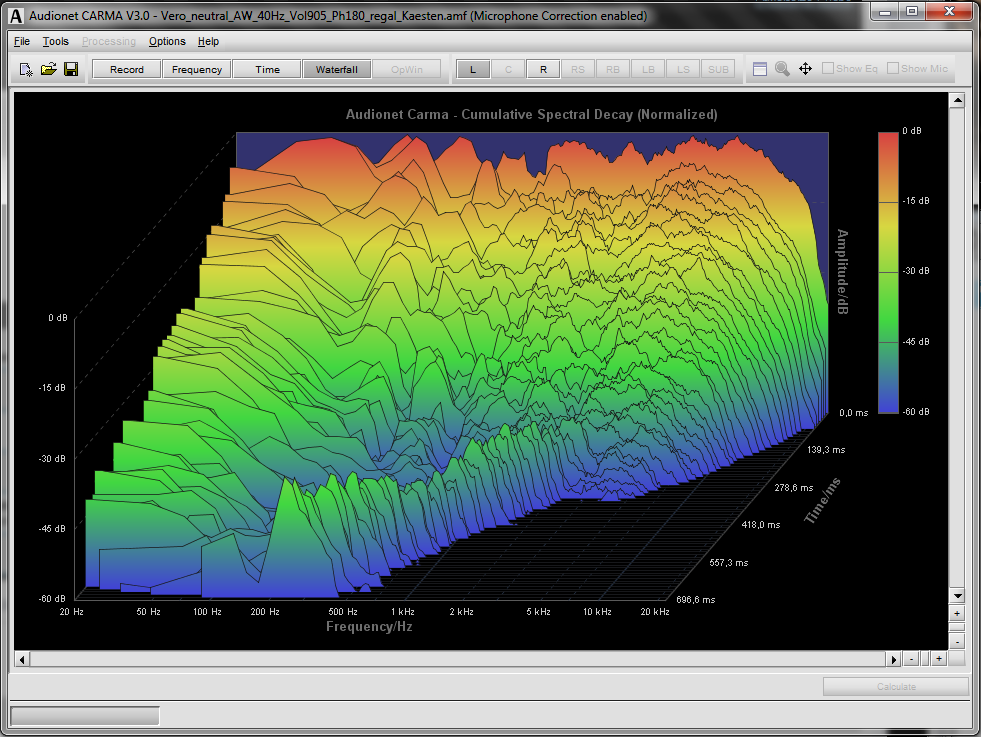Open the Help menu

pos(208,41)
